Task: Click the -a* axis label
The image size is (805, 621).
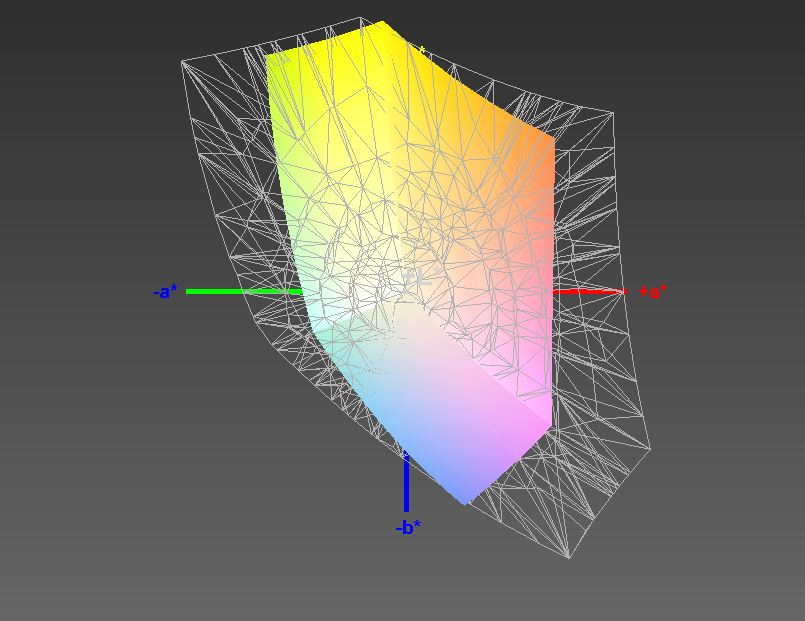Action: [x=165, y=292]
